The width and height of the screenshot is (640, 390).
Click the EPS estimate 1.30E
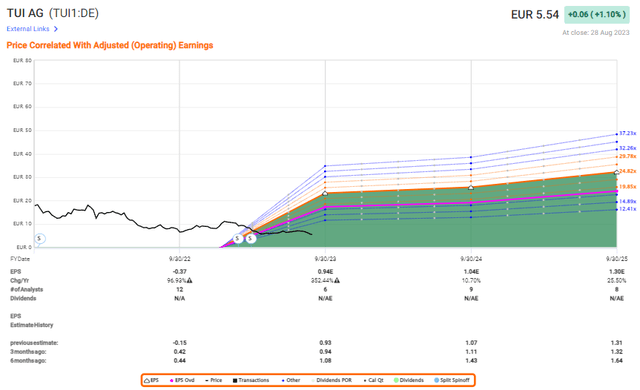[x=616, y=272]
